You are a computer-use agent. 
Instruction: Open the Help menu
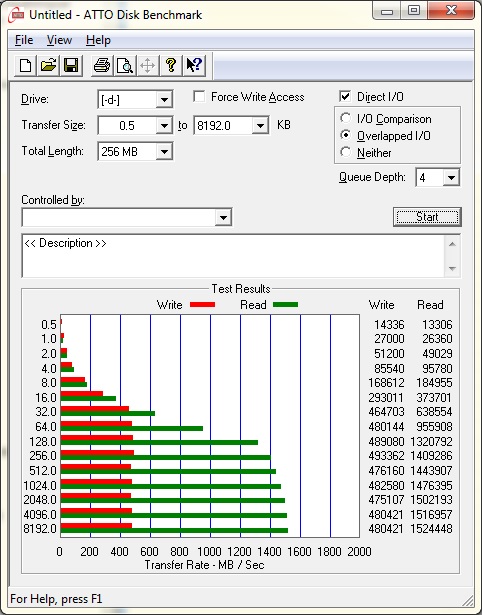tap(98, 40)
